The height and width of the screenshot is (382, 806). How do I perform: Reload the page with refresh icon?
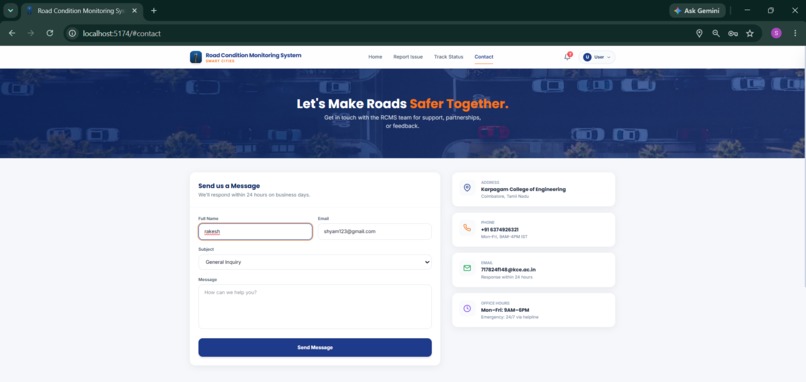[x=50, y=33]
